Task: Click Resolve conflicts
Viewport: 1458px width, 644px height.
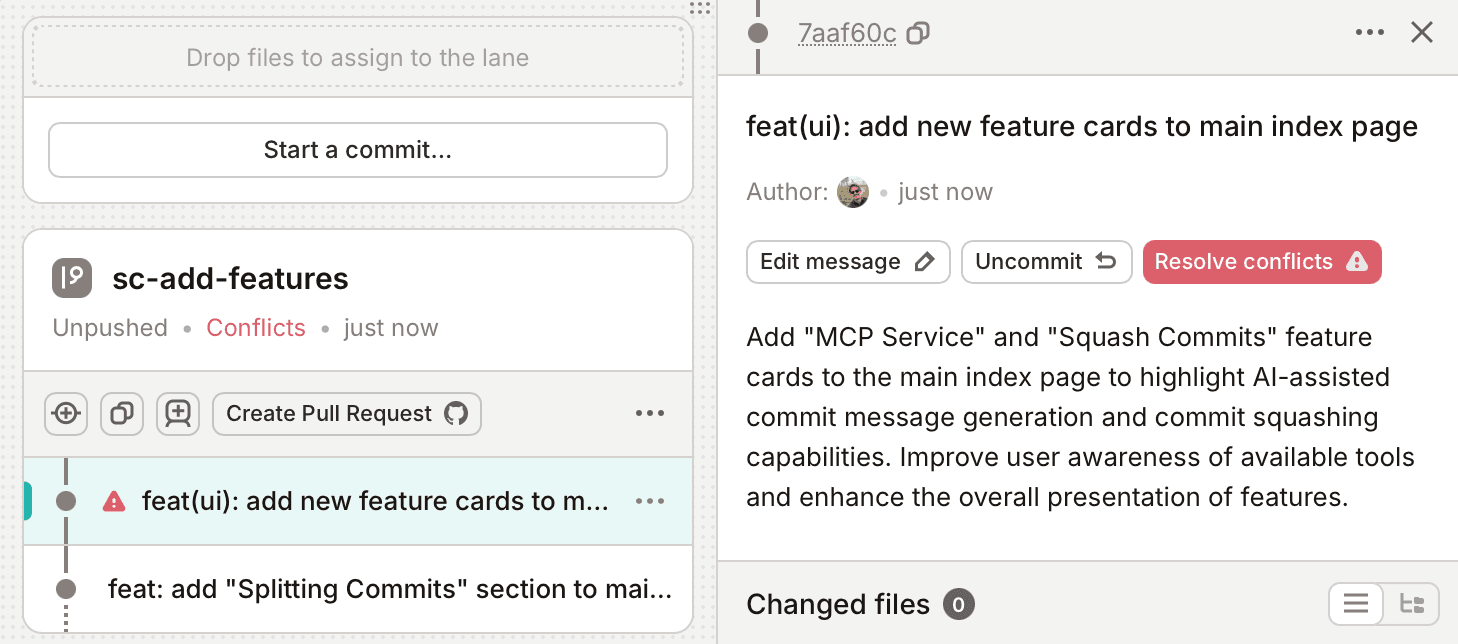Action: point(1262,261)
